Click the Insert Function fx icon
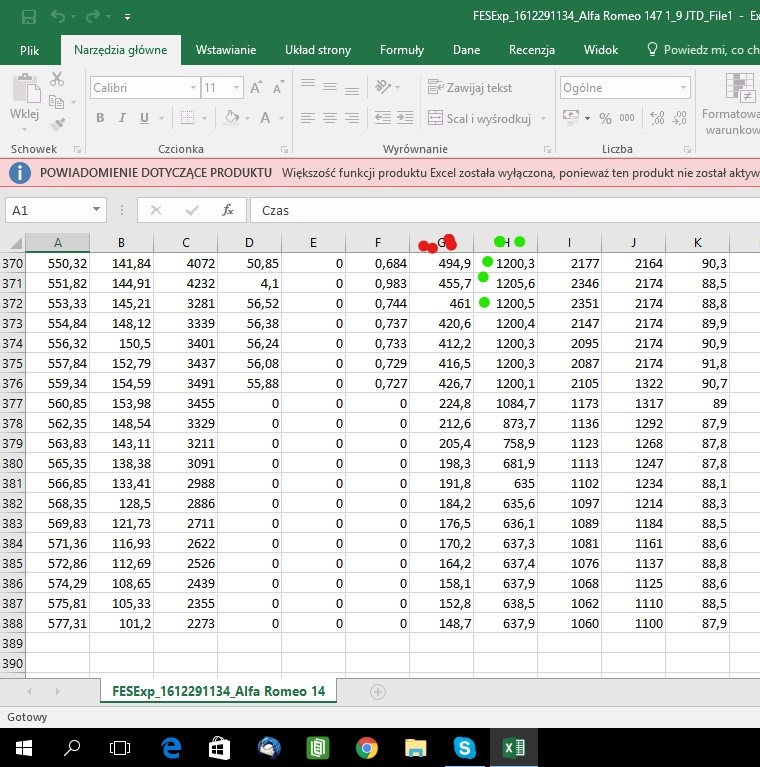This screenshot has height=767, width=760. coord(228,211)
